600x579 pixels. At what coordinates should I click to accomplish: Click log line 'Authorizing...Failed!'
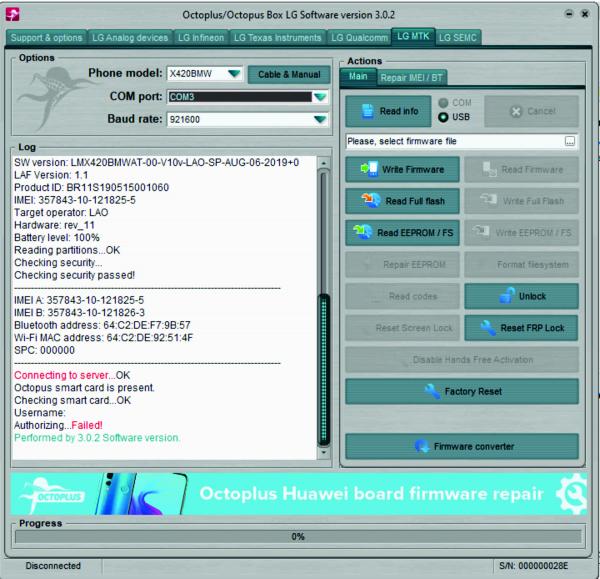tap(58, 425)
